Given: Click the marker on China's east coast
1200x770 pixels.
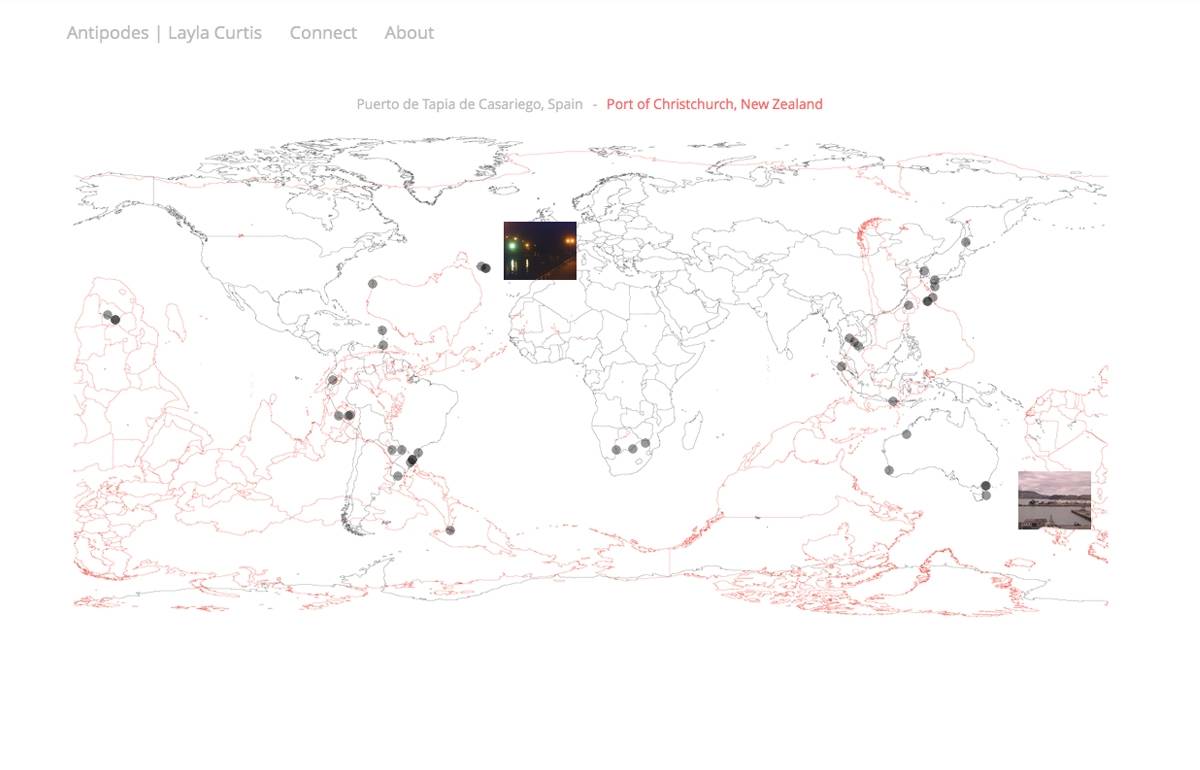Looking at the screenshot, I should (x=908, y=305).
